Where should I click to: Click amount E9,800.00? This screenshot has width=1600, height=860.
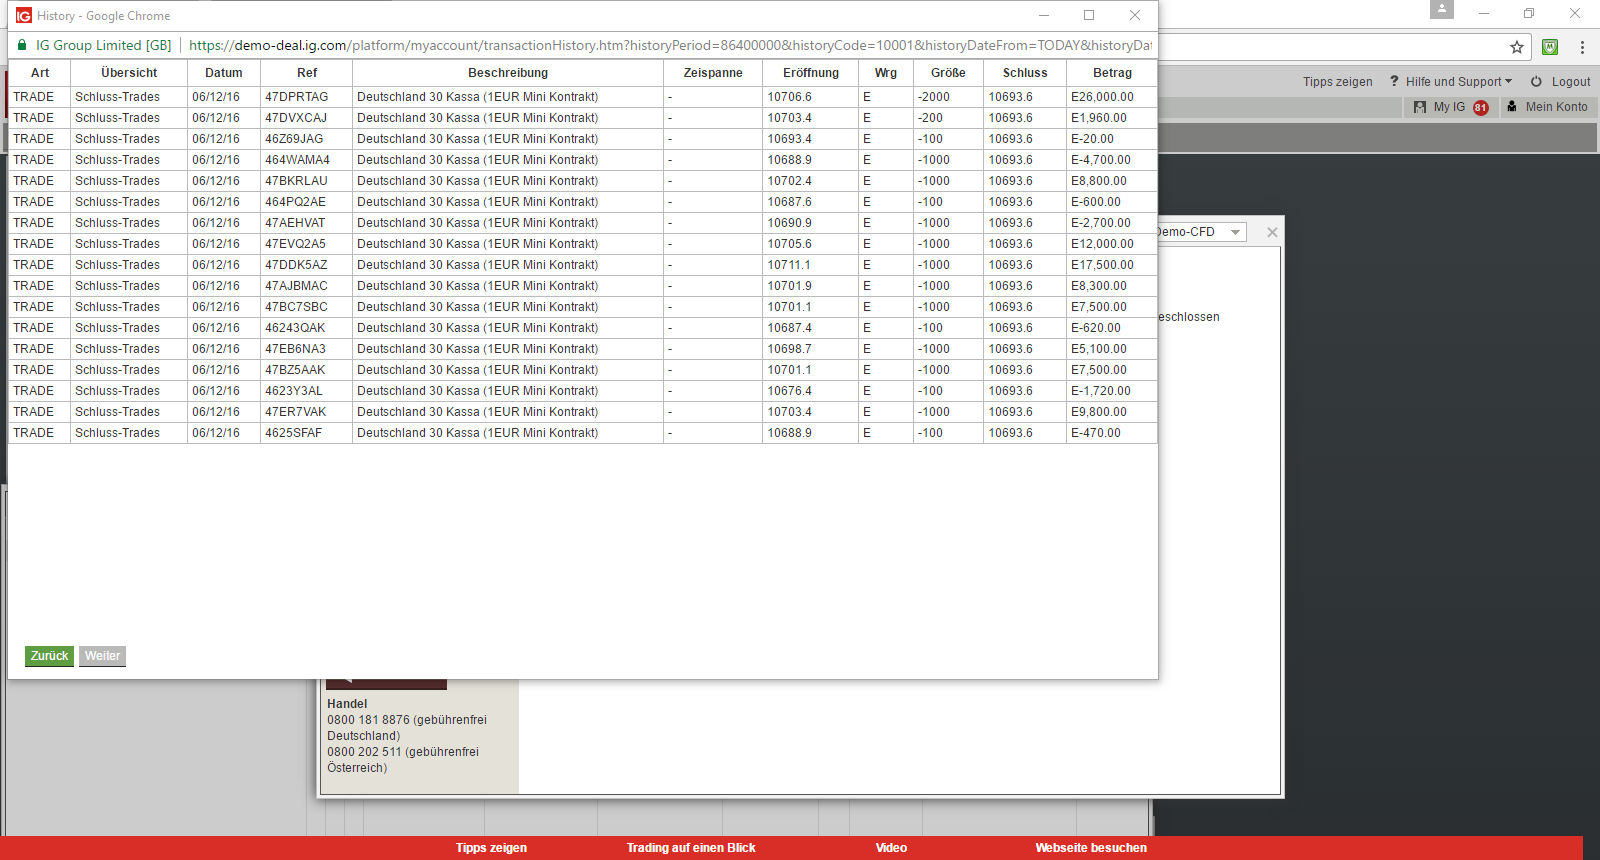tap(1099, 412)
